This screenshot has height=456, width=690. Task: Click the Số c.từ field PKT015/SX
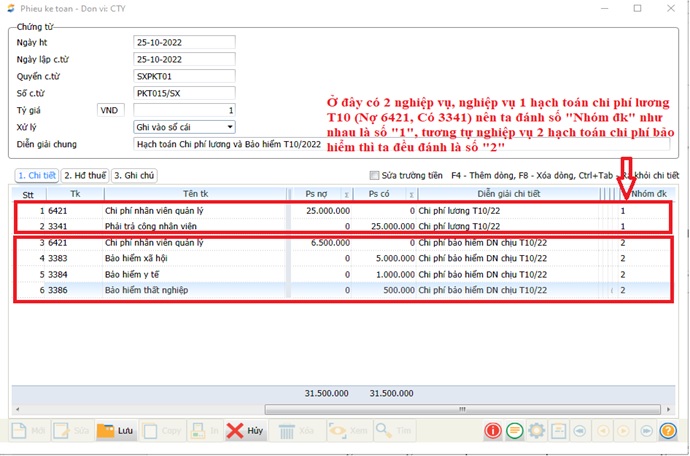coord(184,93)
